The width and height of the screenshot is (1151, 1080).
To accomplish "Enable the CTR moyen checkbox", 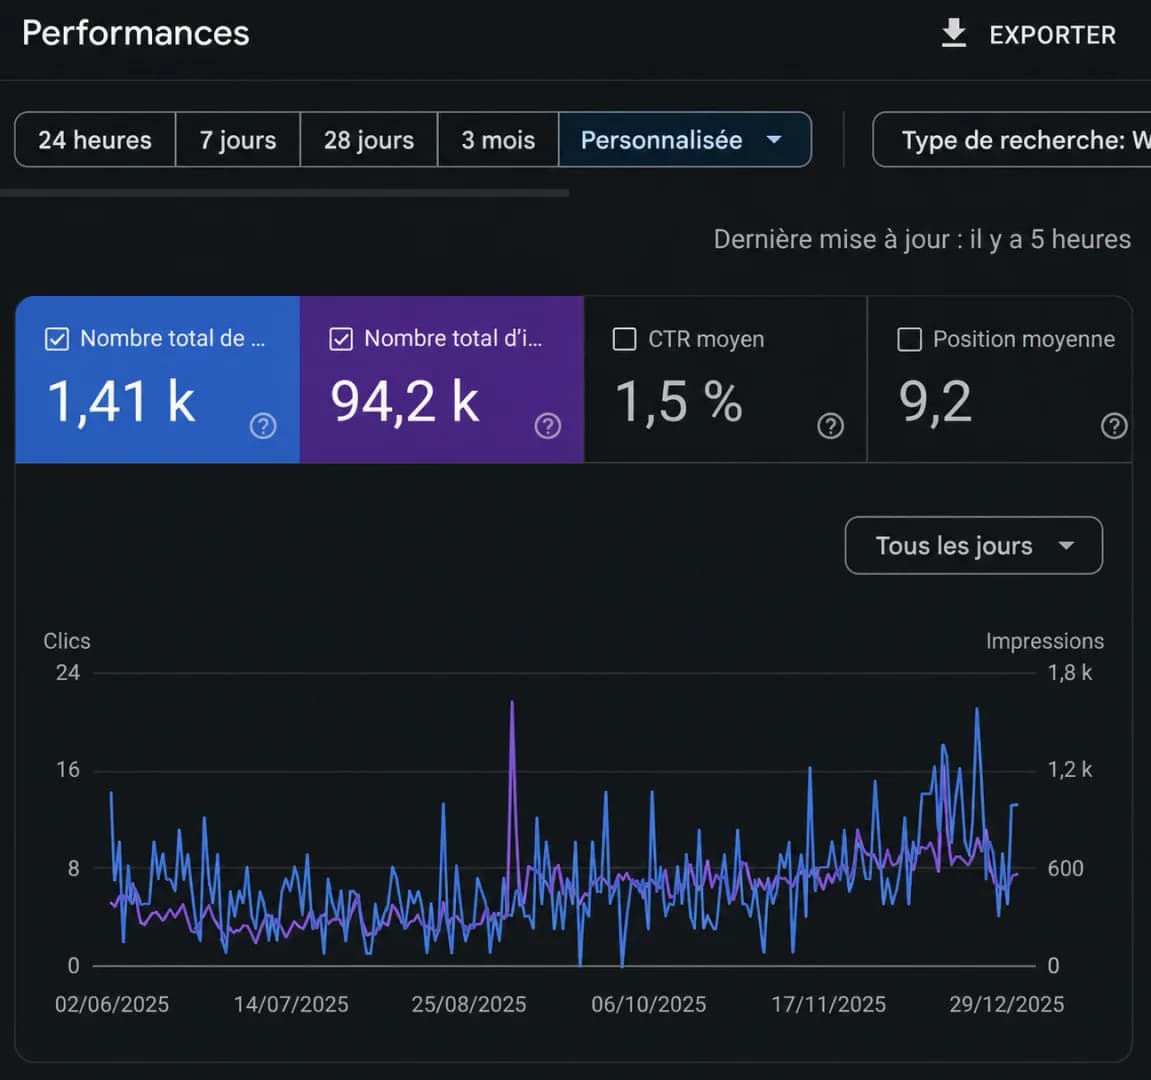I will [x=625, y=339].
